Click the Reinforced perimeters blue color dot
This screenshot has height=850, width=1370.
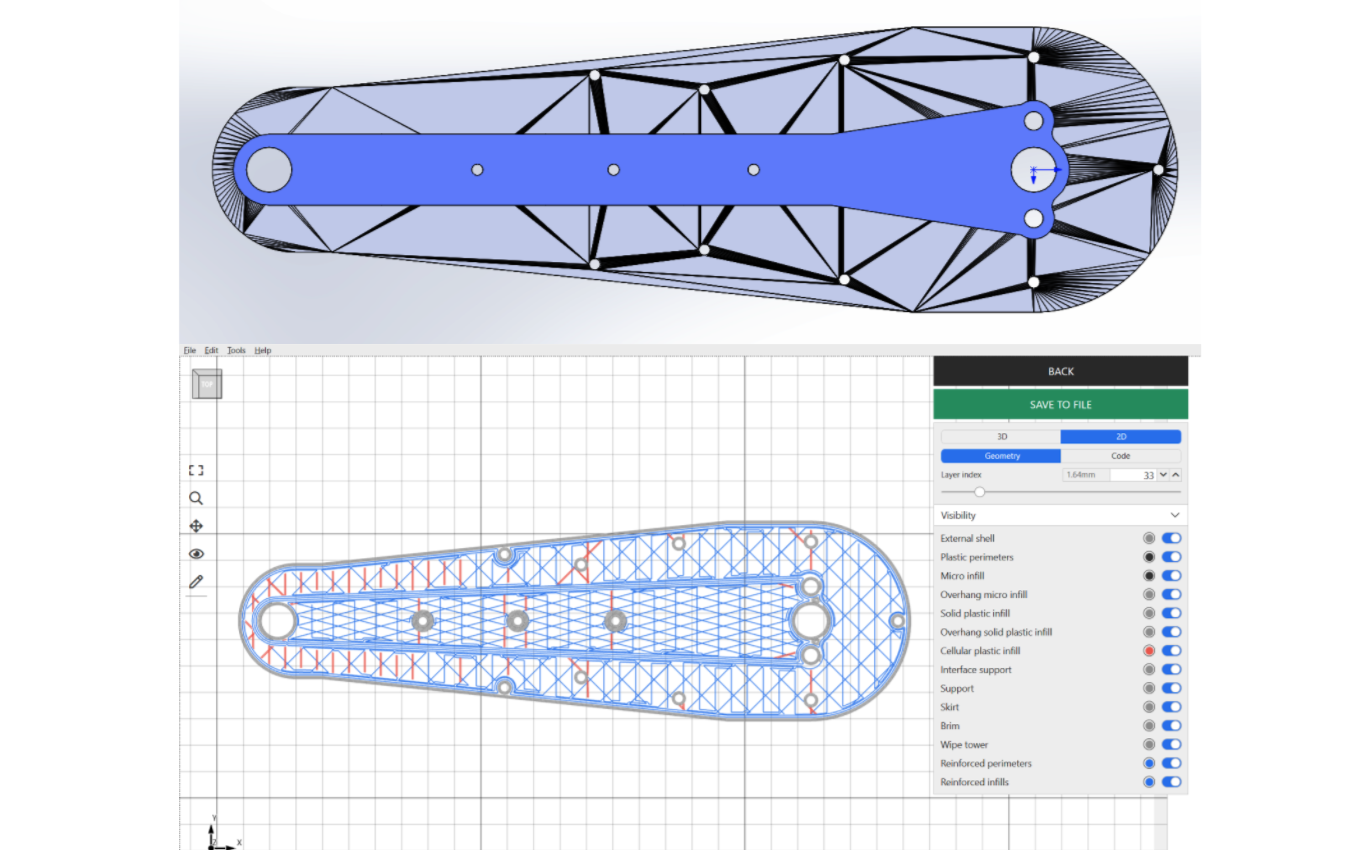coord(1149,764)
